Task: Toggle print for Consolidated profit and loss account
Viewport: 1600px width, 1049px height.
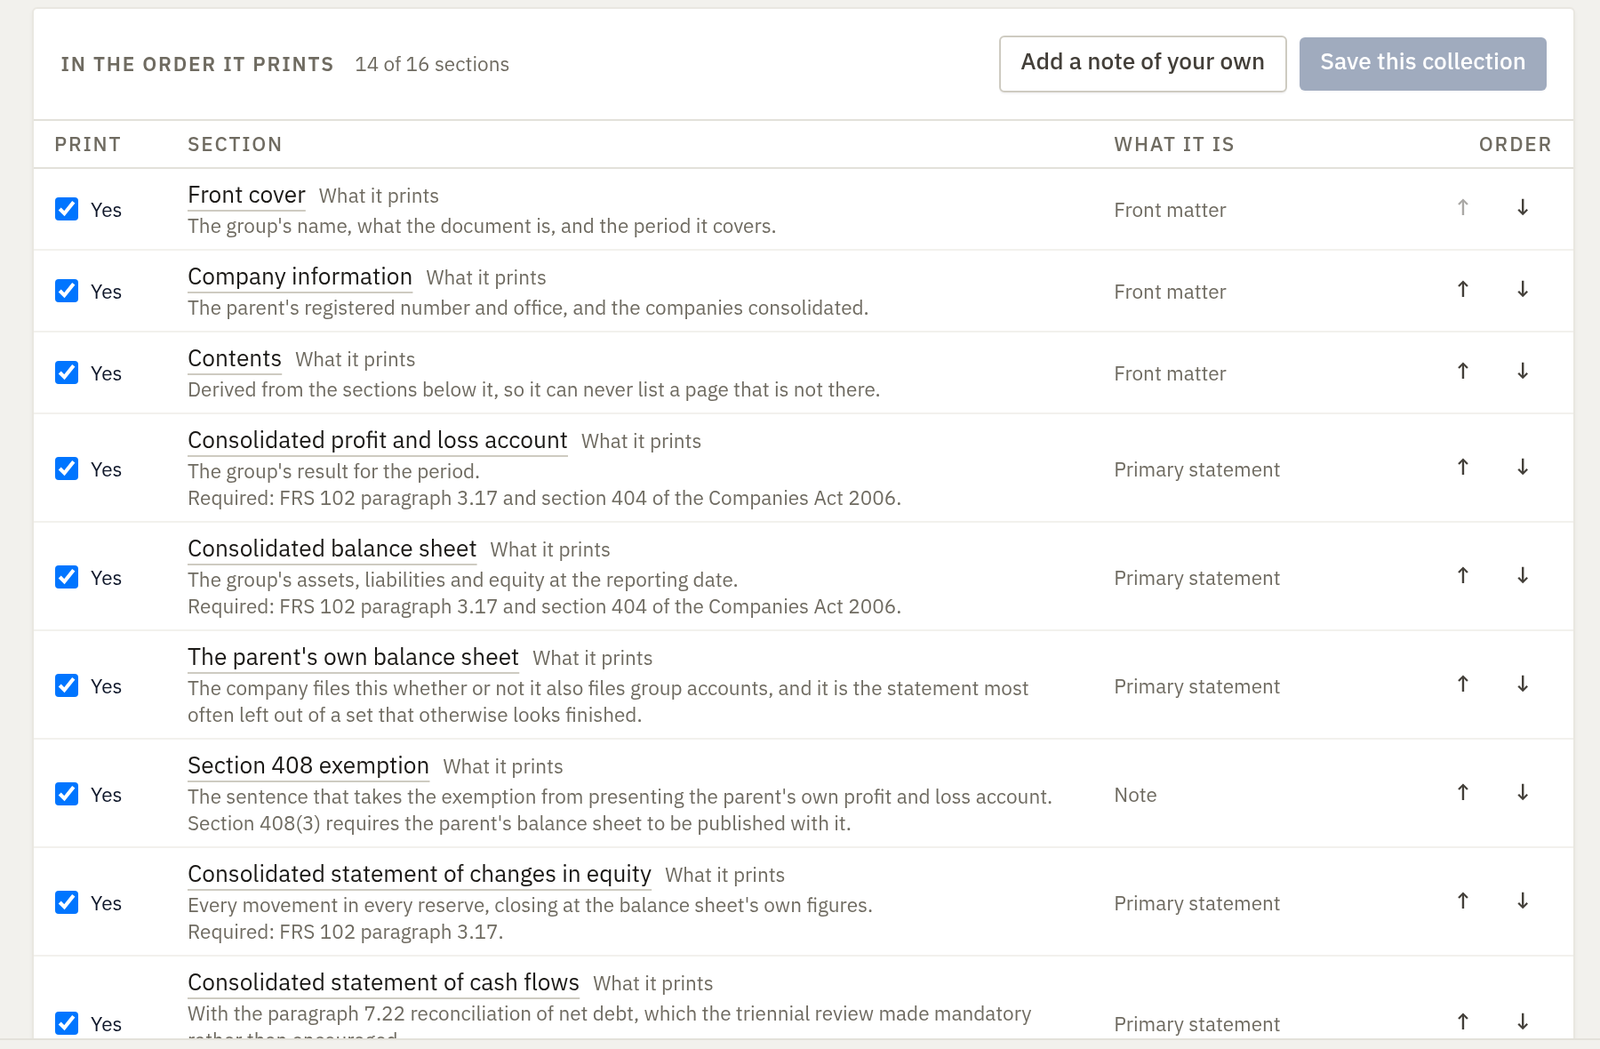Action: (x=67, y=469)
